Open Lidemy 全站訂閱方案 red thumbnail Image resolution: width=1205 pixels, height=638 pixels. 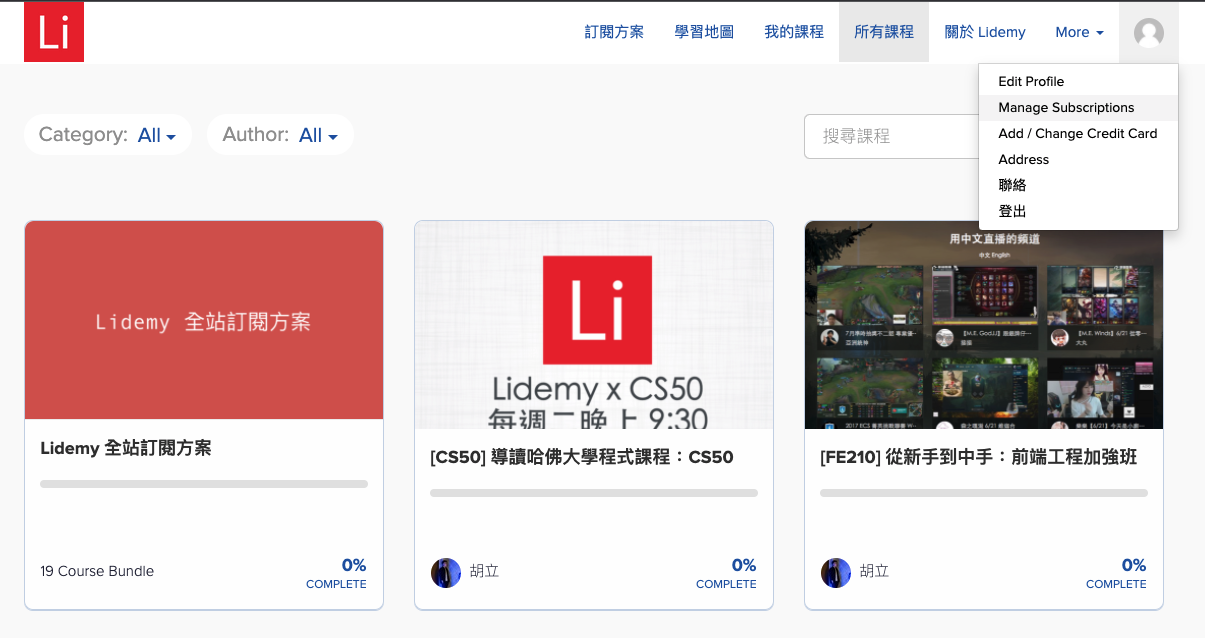pyautogui.click(x=204, y=320)
